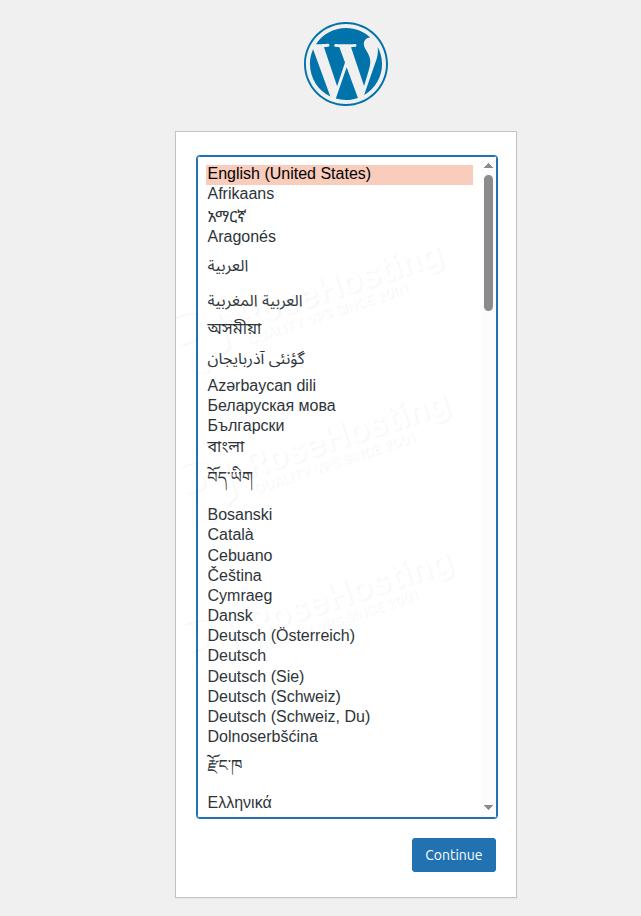Select Беларуская мова language

coord(340,405)
